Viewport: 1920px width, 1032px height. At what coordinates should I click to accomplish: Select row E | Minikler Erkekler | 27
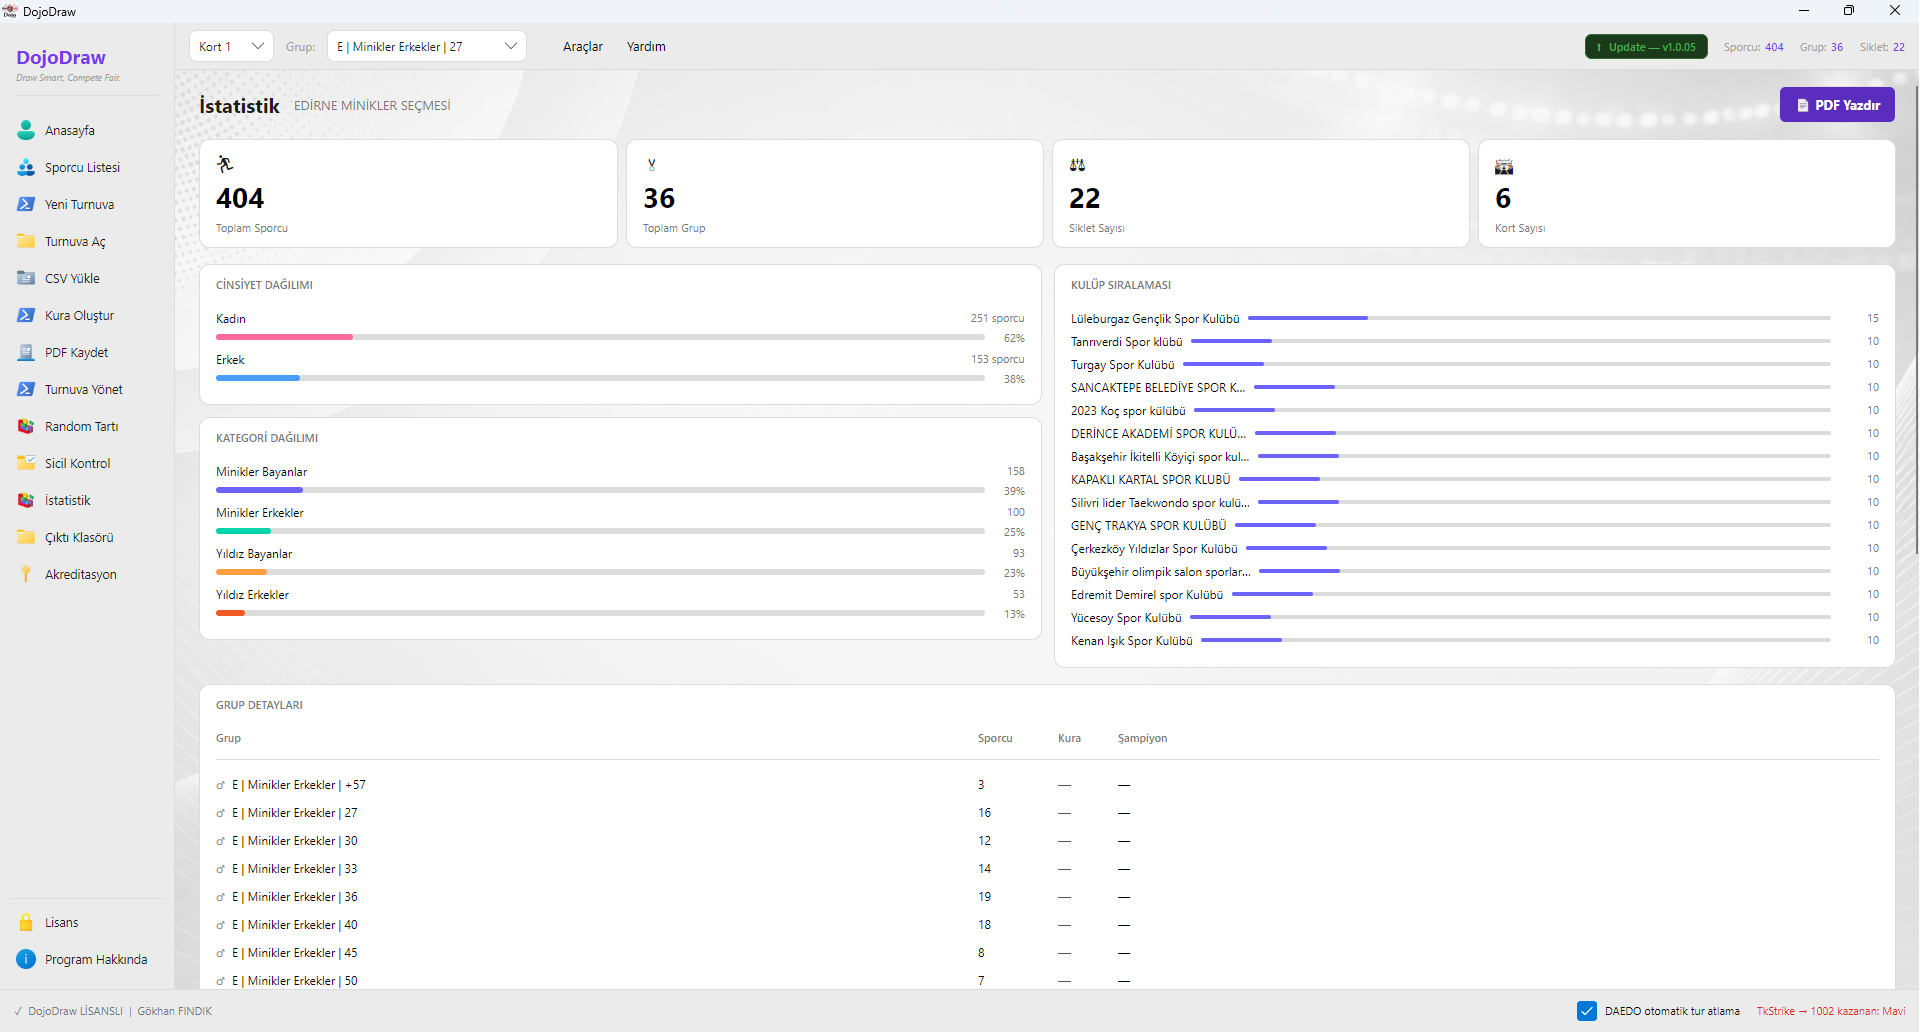pyautogui.click(x=1047, y=813)
